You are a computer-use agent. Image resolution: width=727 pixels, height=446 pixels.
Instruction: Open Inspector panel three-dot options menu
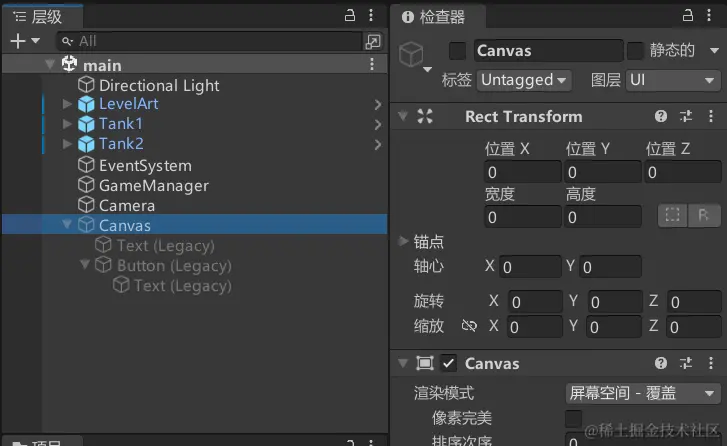click(709, 15)
